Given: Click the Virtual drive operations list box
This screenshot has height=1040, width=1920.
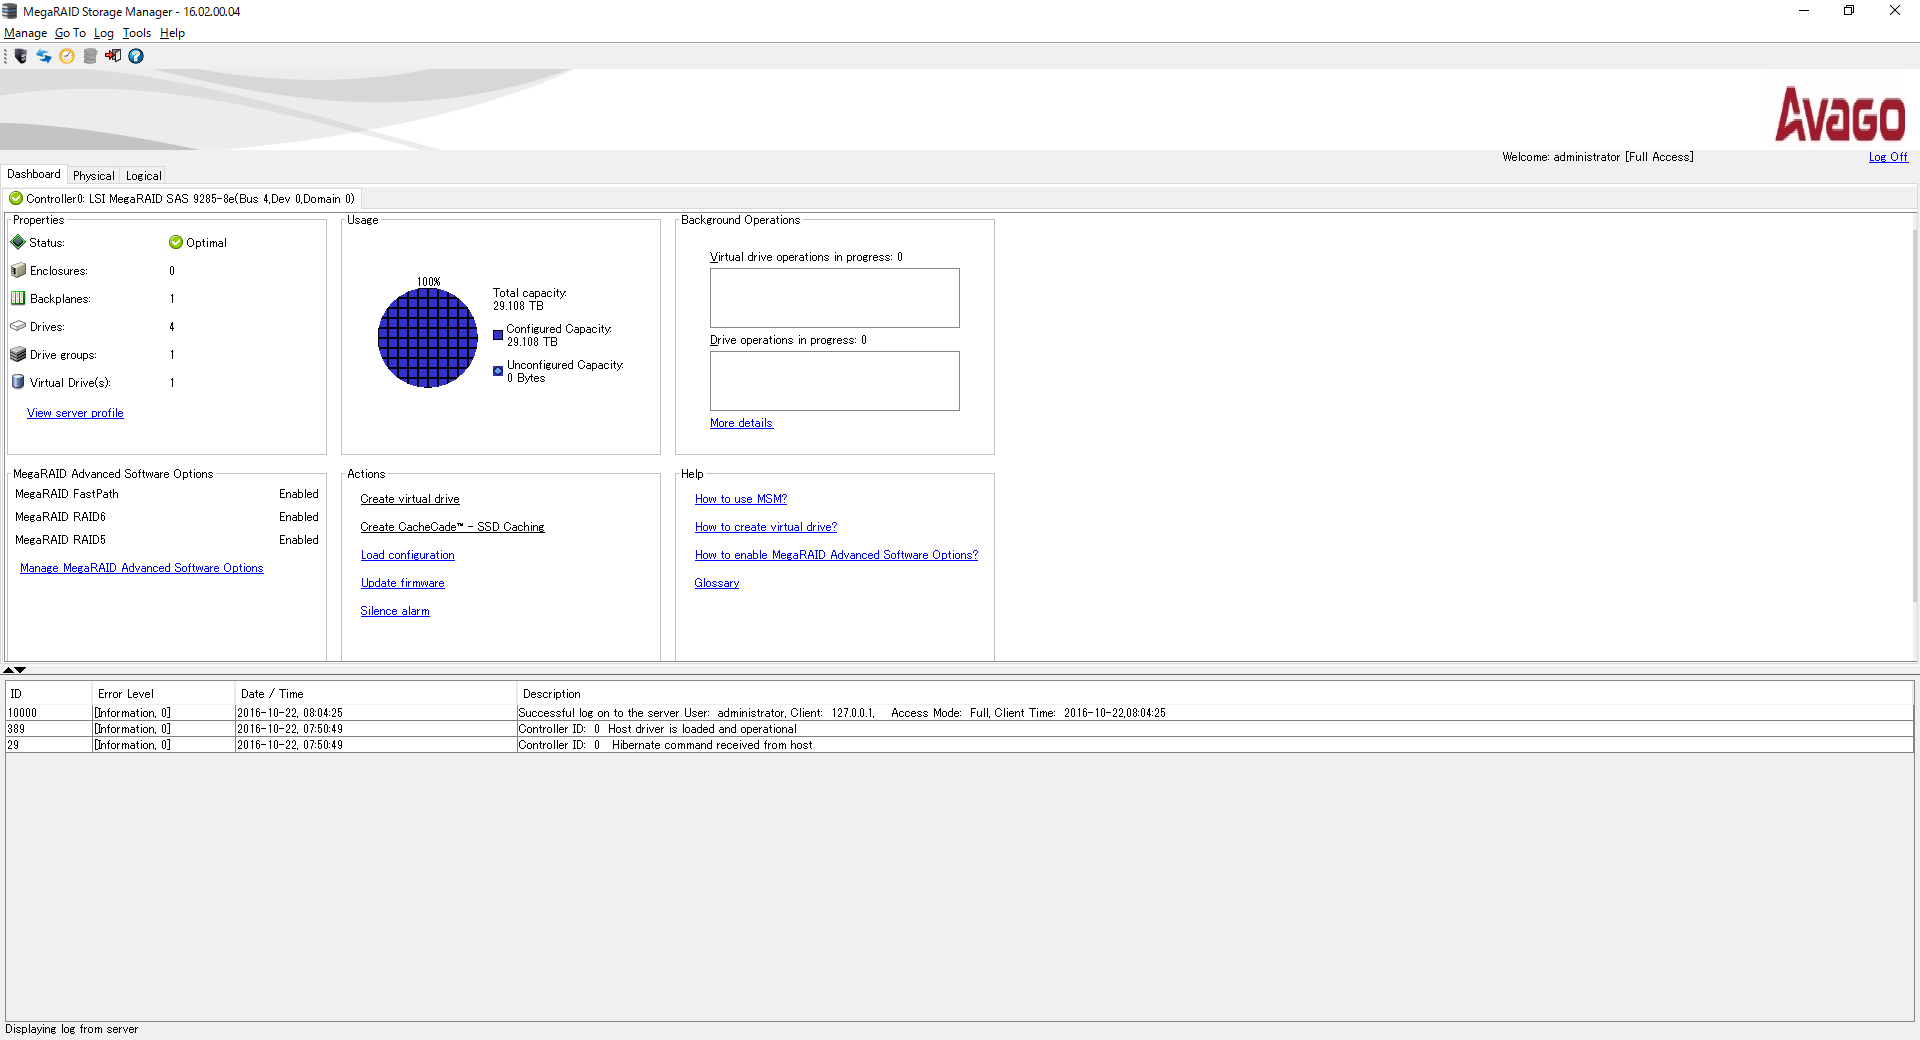Looking at the screenshot, I should pos(835,298).
